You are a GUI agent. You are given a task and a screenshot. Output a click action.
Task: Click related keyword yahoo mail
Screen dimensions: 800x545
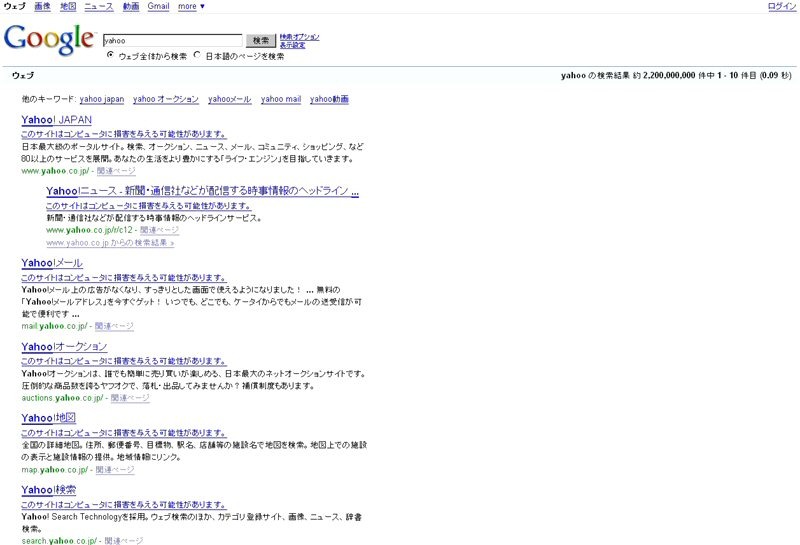pyautogui.click(x=281, y=99)
